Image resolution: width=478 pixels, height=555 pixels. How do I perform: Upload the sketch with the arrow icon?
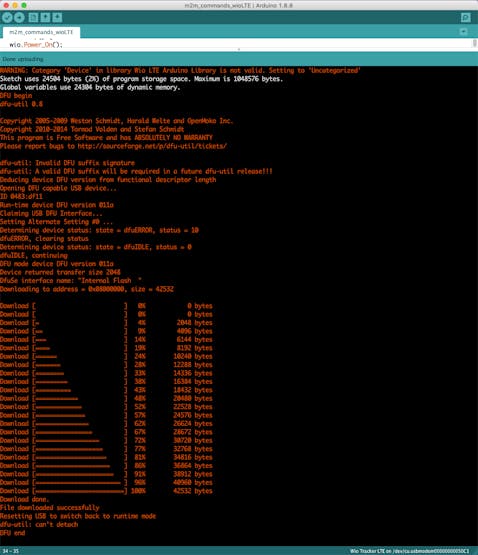point(19,17)
